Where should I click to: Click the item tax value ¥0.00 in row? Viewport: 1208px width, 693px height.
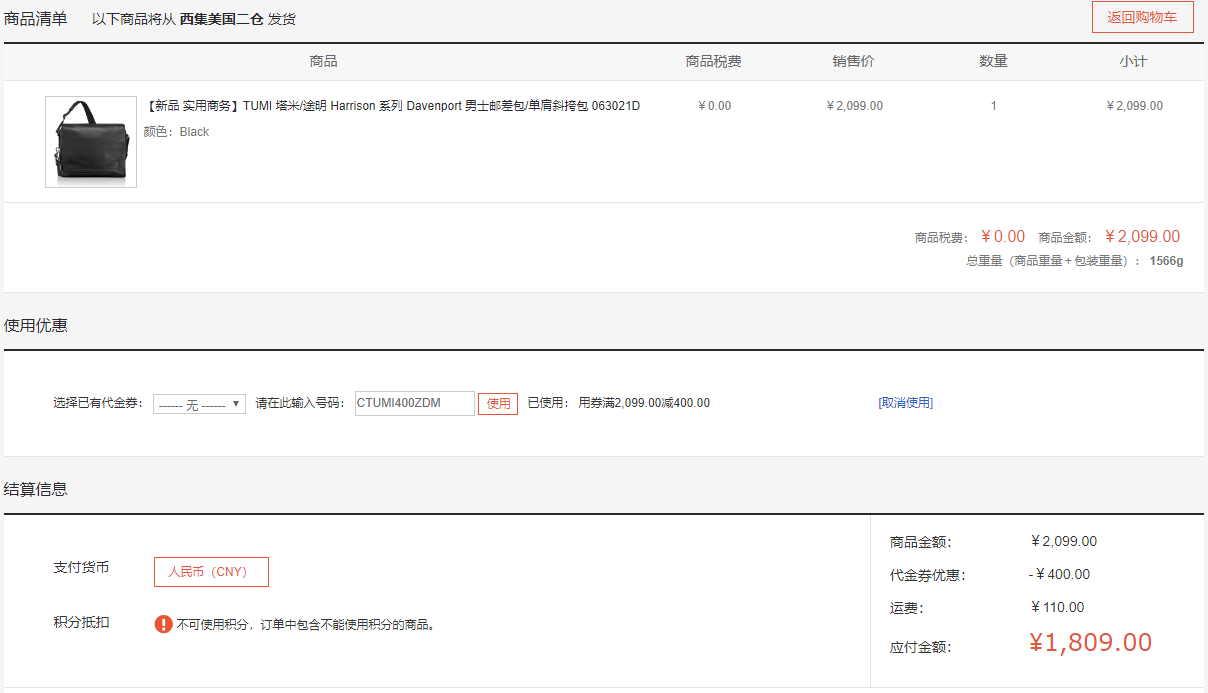[714, 106]
